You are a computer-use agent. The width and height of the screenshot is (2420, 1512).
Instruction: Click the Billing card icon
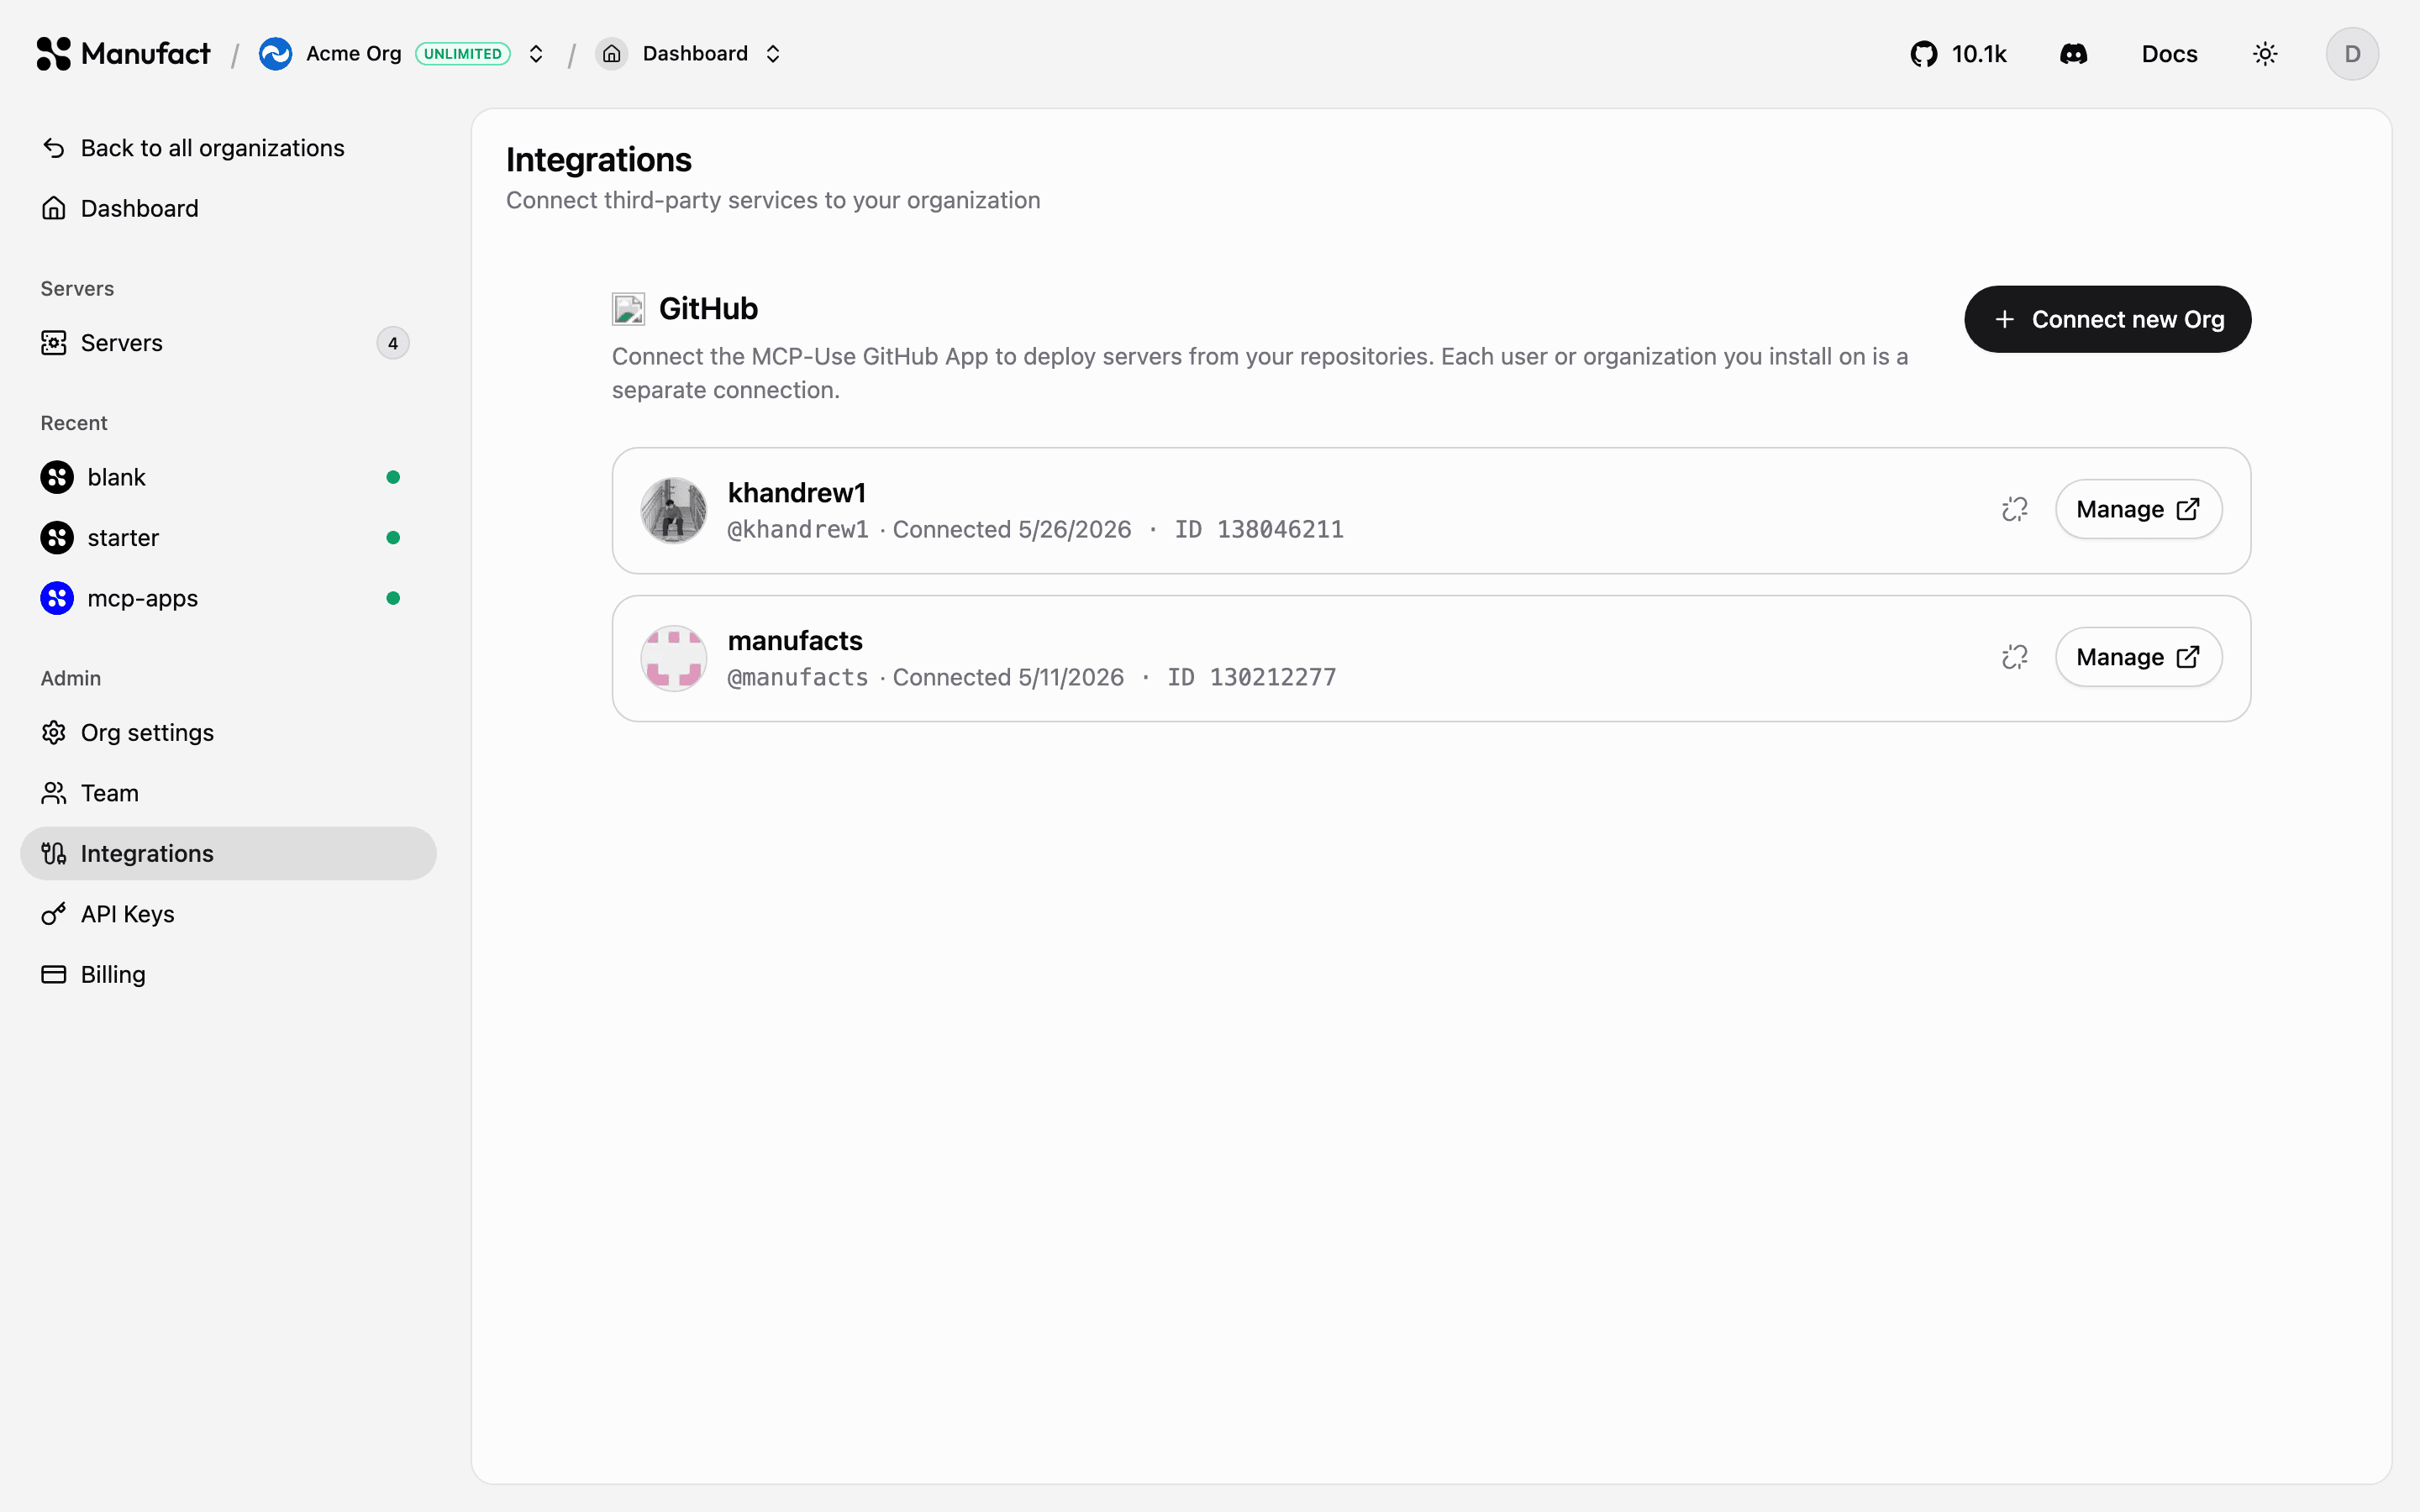coord(54,974)
